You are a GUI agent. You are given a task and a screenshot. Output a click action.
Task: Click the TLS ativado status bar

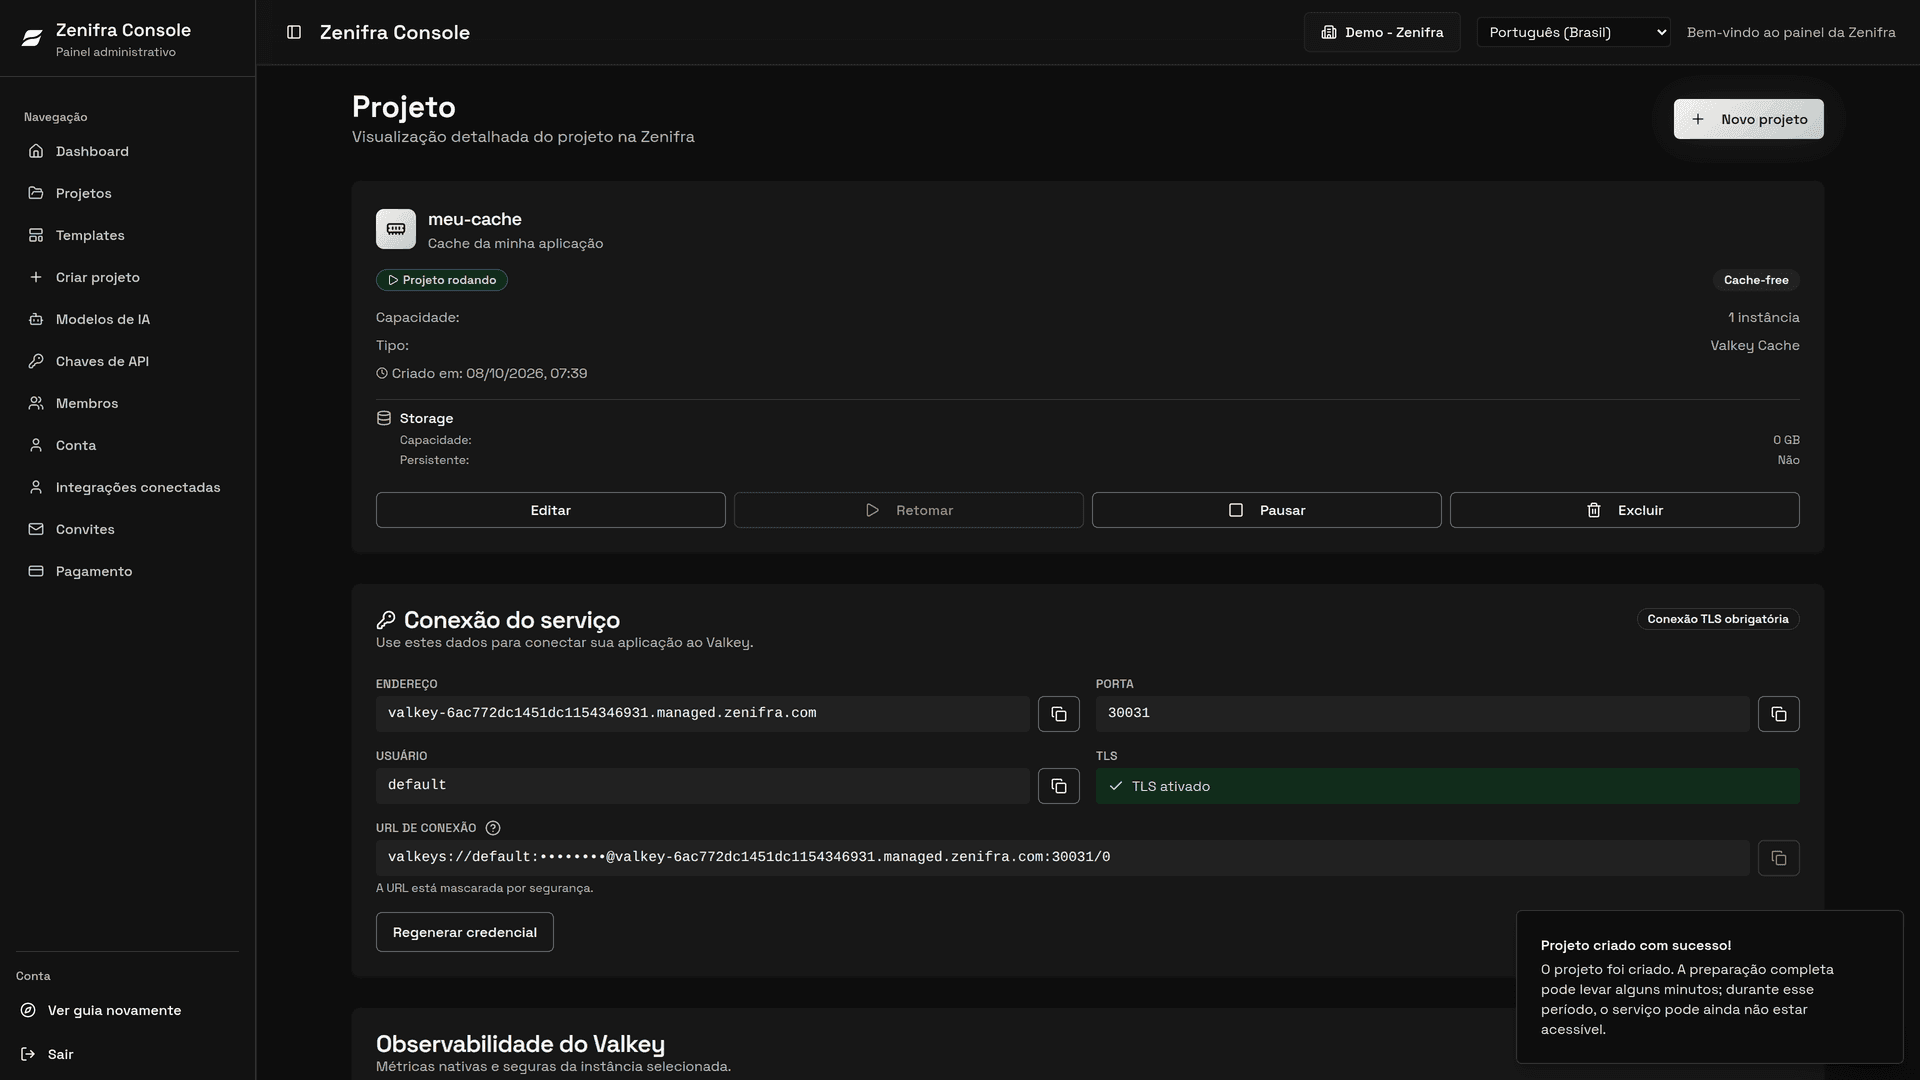[1447, 786]
